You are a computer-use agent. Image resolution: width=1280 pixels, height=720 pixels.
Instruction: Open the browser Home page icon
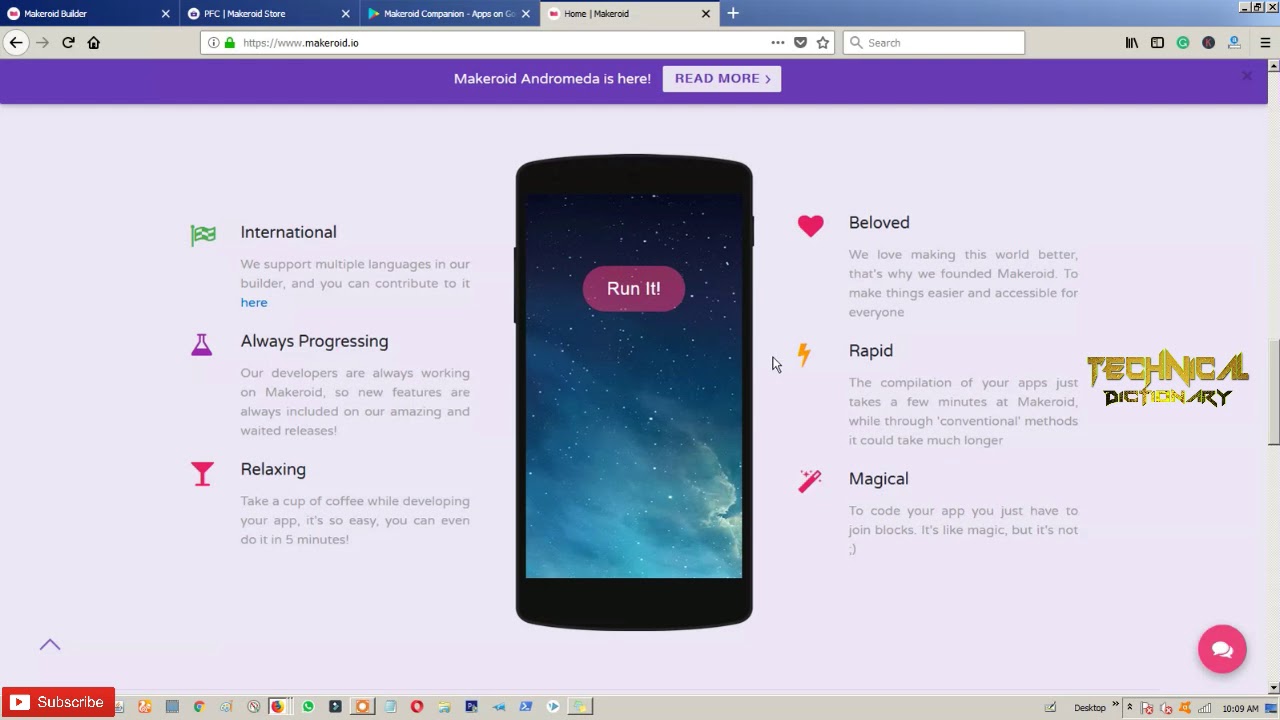coord(94,42)
